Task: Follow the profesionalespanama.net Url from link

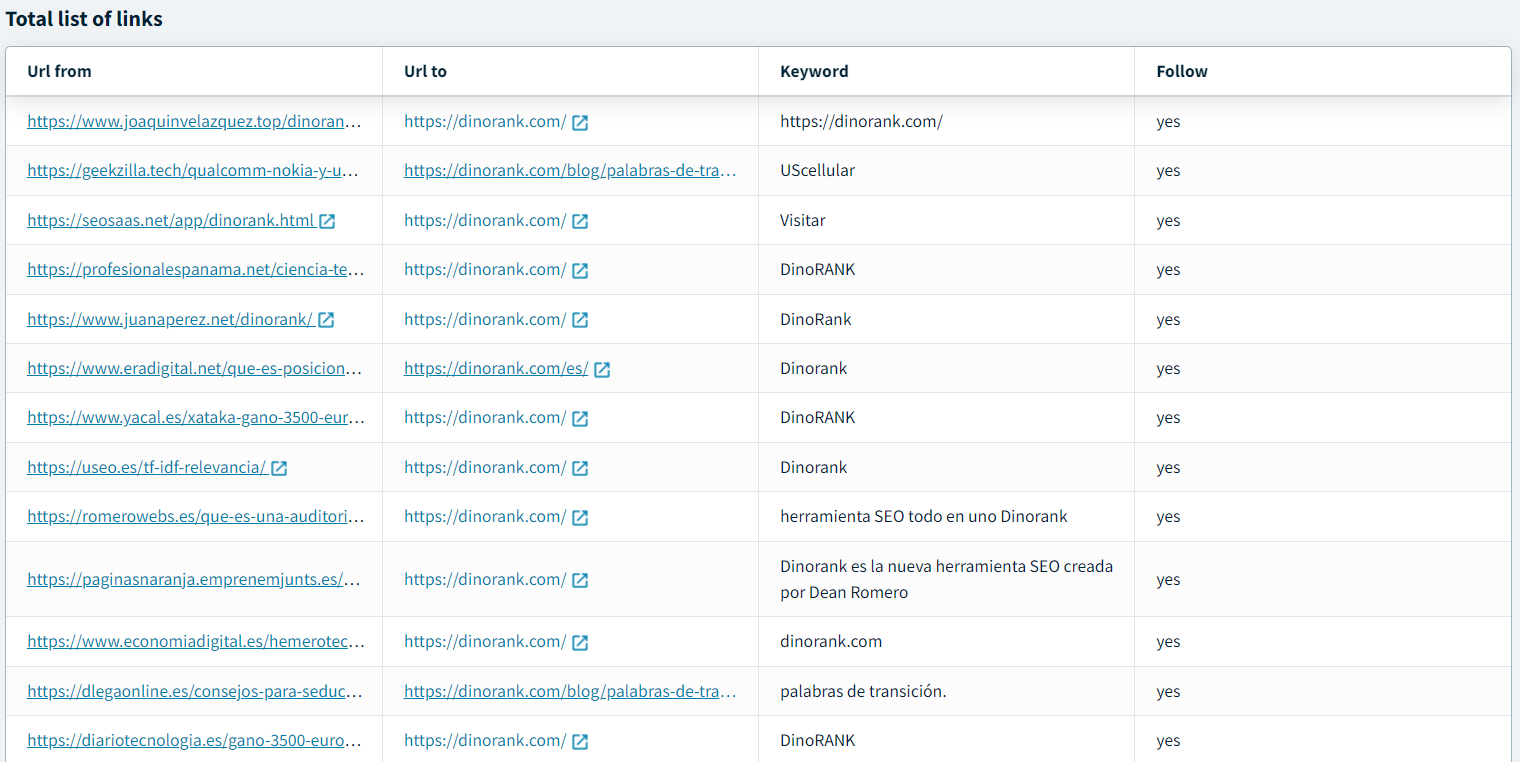Action: 195,270
